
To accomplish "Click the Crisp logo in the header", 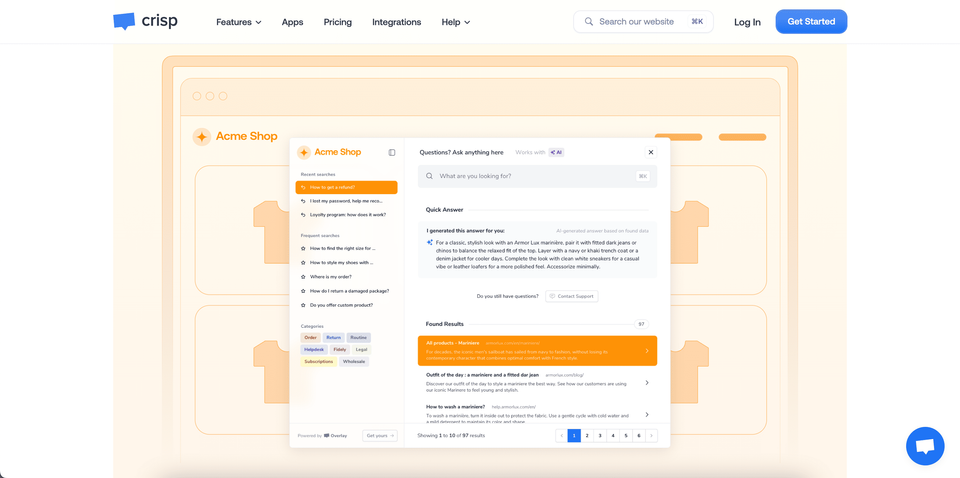I will [x=145, y=21].
